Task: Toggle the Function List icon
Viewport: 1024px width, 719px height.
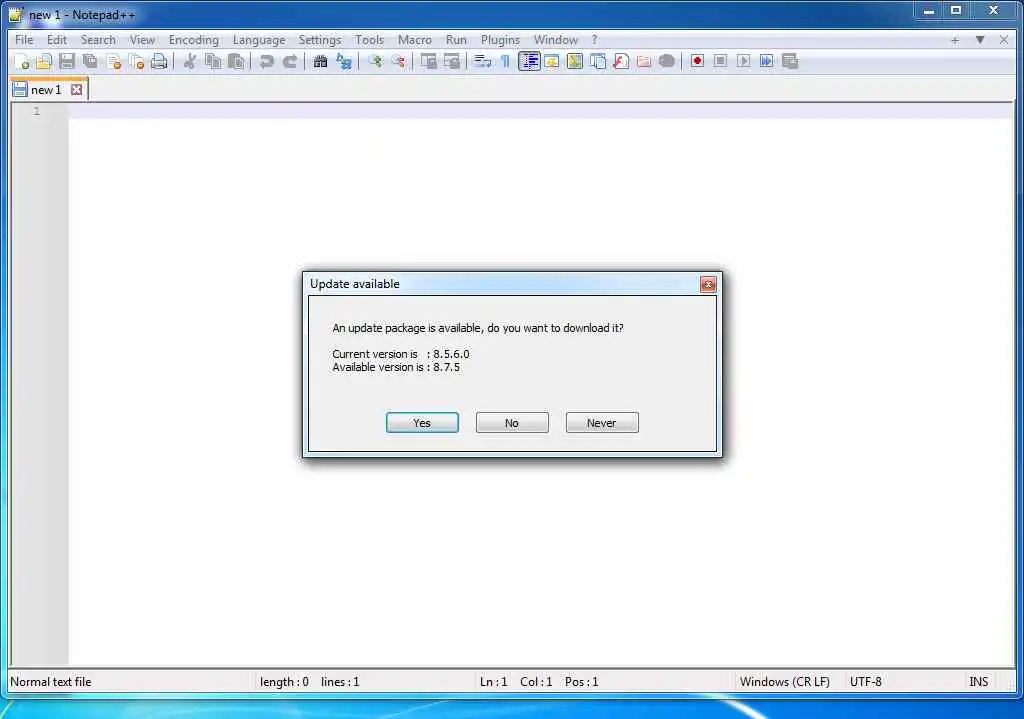Action: [x=621, y=61]
